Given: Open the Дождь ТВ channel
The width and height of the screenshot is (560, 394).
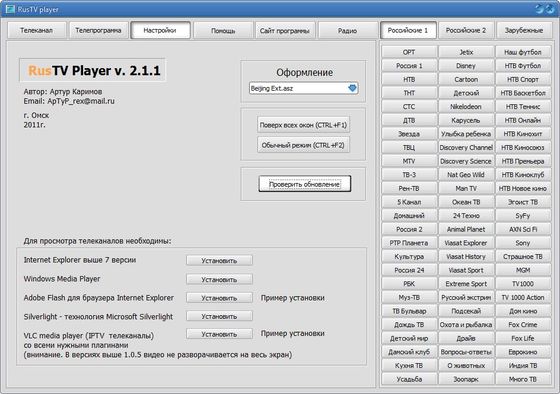Looking at the screenshot, I should pos(409,325).
